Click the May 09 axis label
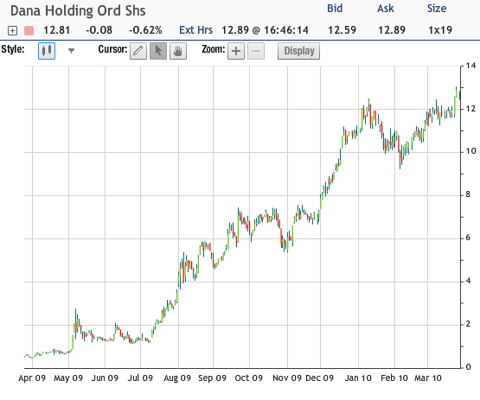480x400 pixels. (x=68, y=378)
